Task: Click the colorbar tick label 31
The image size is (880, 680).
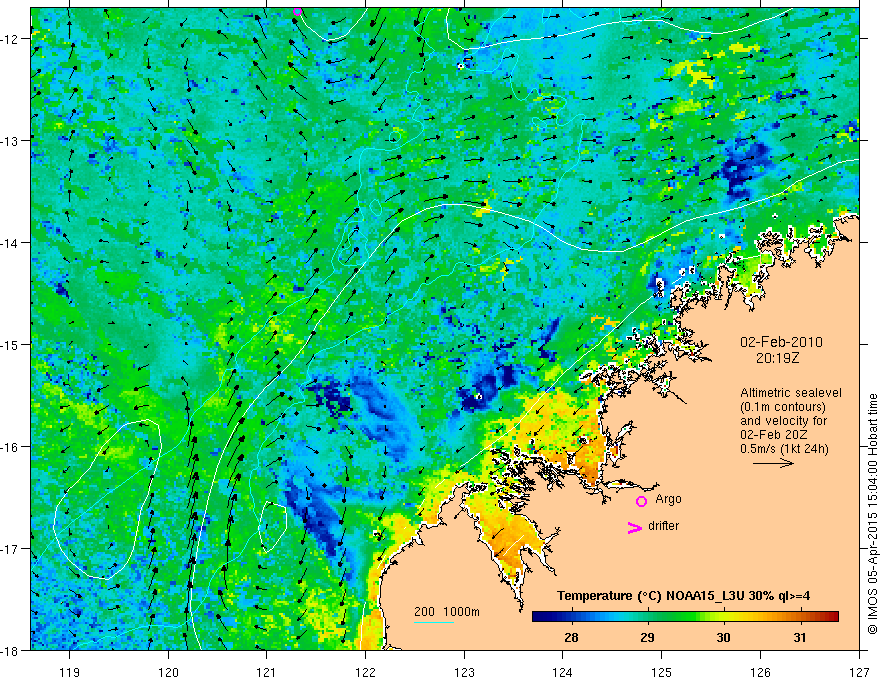Action: click(800, 638)
